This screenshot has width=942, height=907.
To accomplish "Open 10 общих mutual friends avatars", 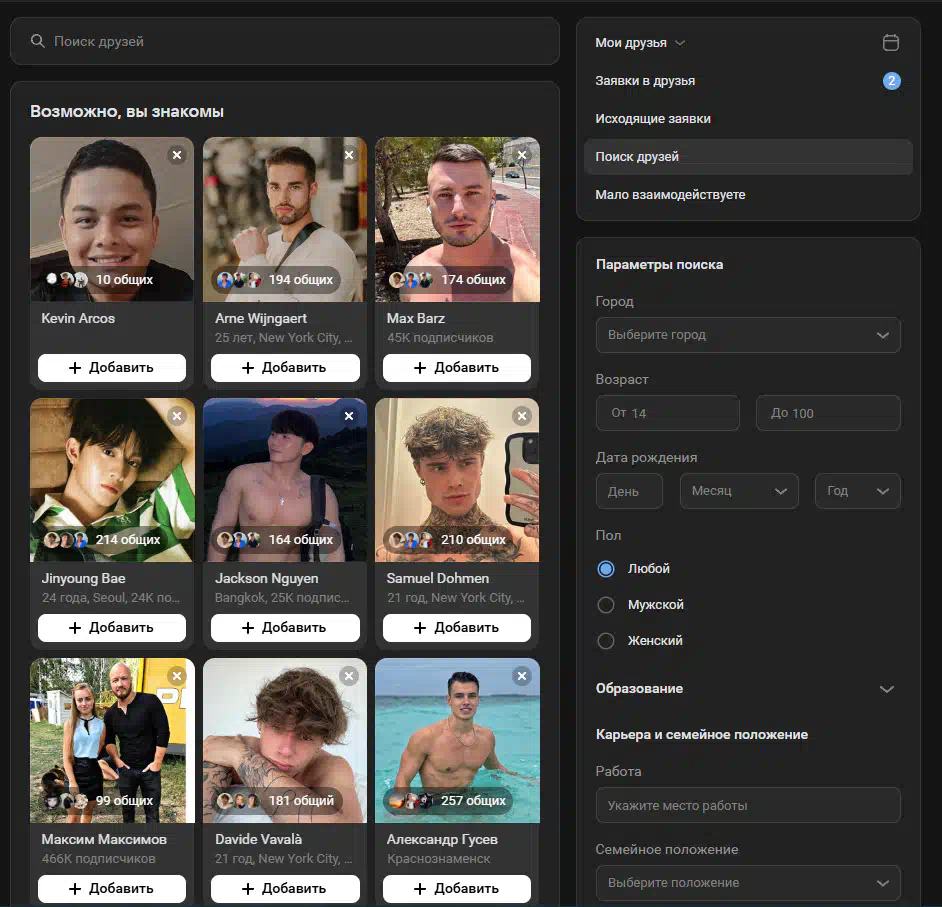I will click(66, 279).
